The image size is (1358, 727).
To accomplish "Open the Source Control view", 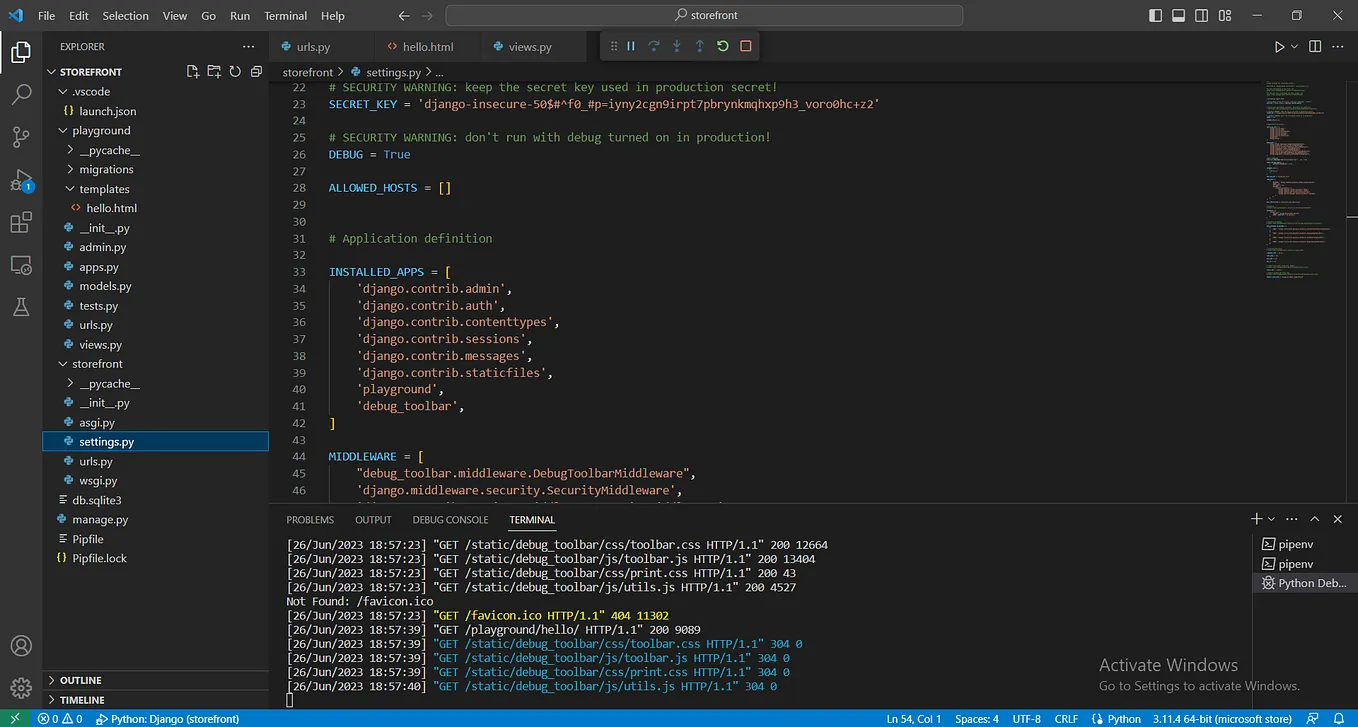I will tap(21, 137).
